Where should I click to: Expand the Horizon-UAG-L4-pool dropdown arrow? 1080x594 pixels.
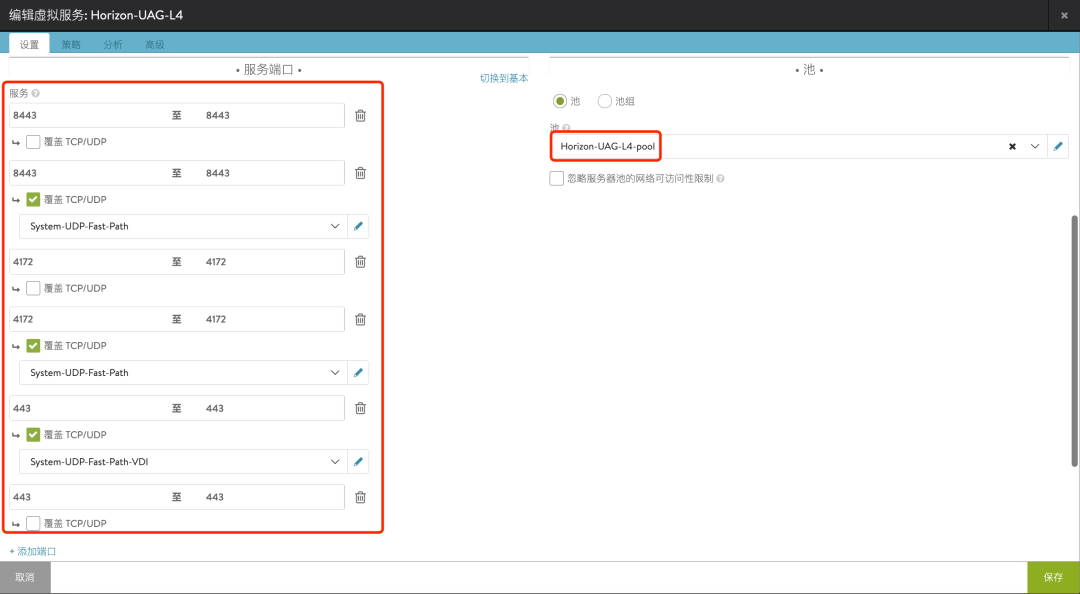(x=1034, y=146)
